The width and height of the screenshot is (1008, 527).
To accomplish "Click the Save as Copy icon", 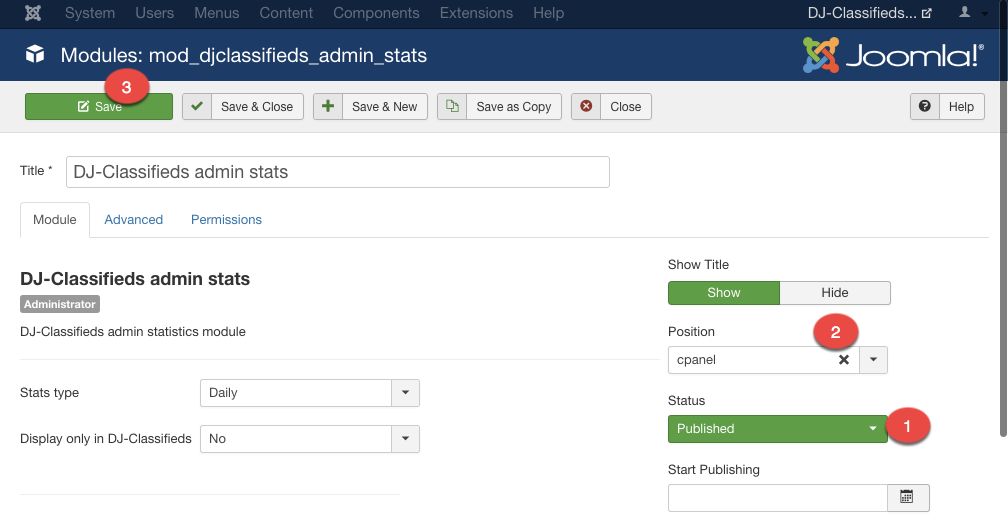I will click(452, 107).
